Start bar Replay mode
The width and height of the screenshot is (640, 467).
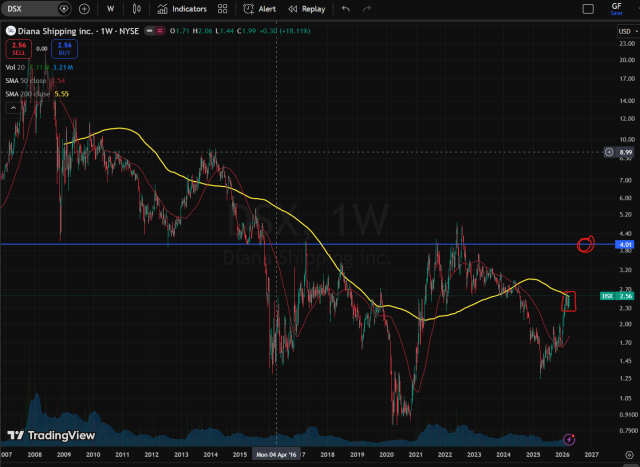307,9
